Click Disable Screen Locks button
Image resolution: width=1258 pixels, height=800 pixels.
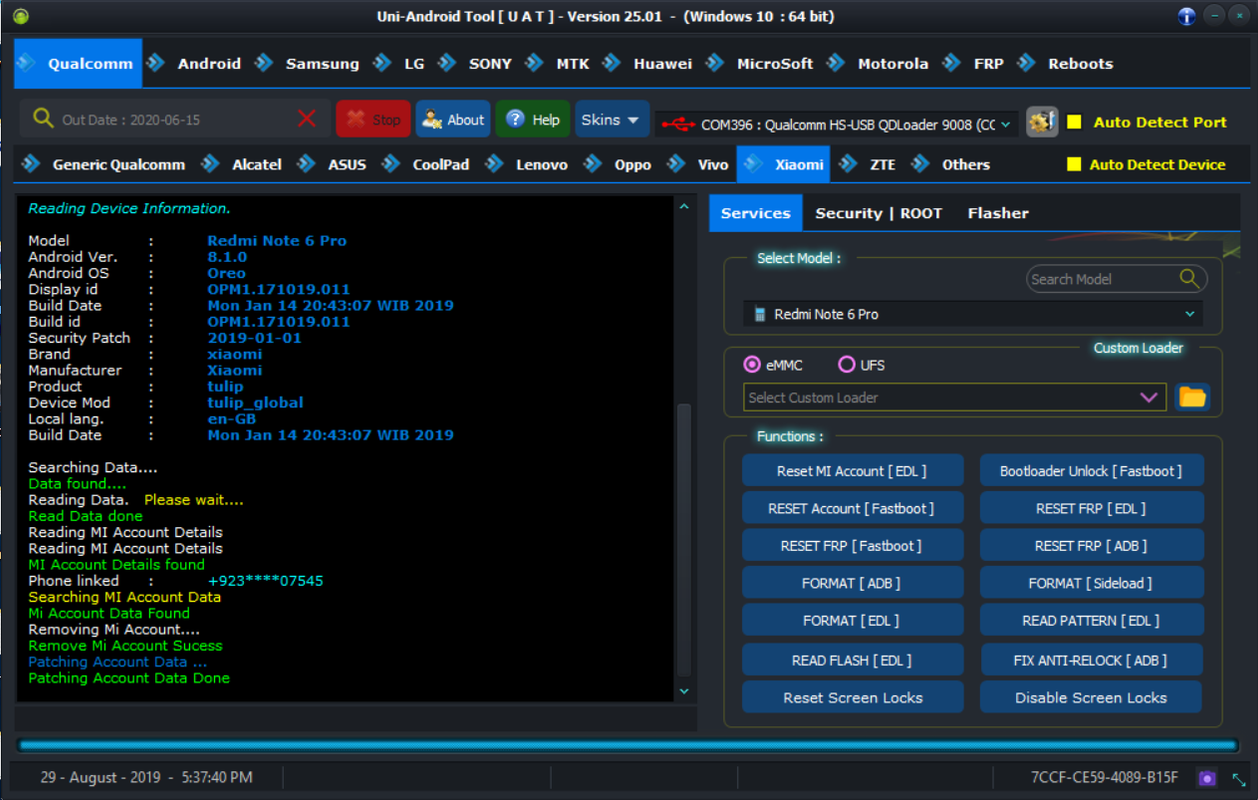[x=1091, y=698]
